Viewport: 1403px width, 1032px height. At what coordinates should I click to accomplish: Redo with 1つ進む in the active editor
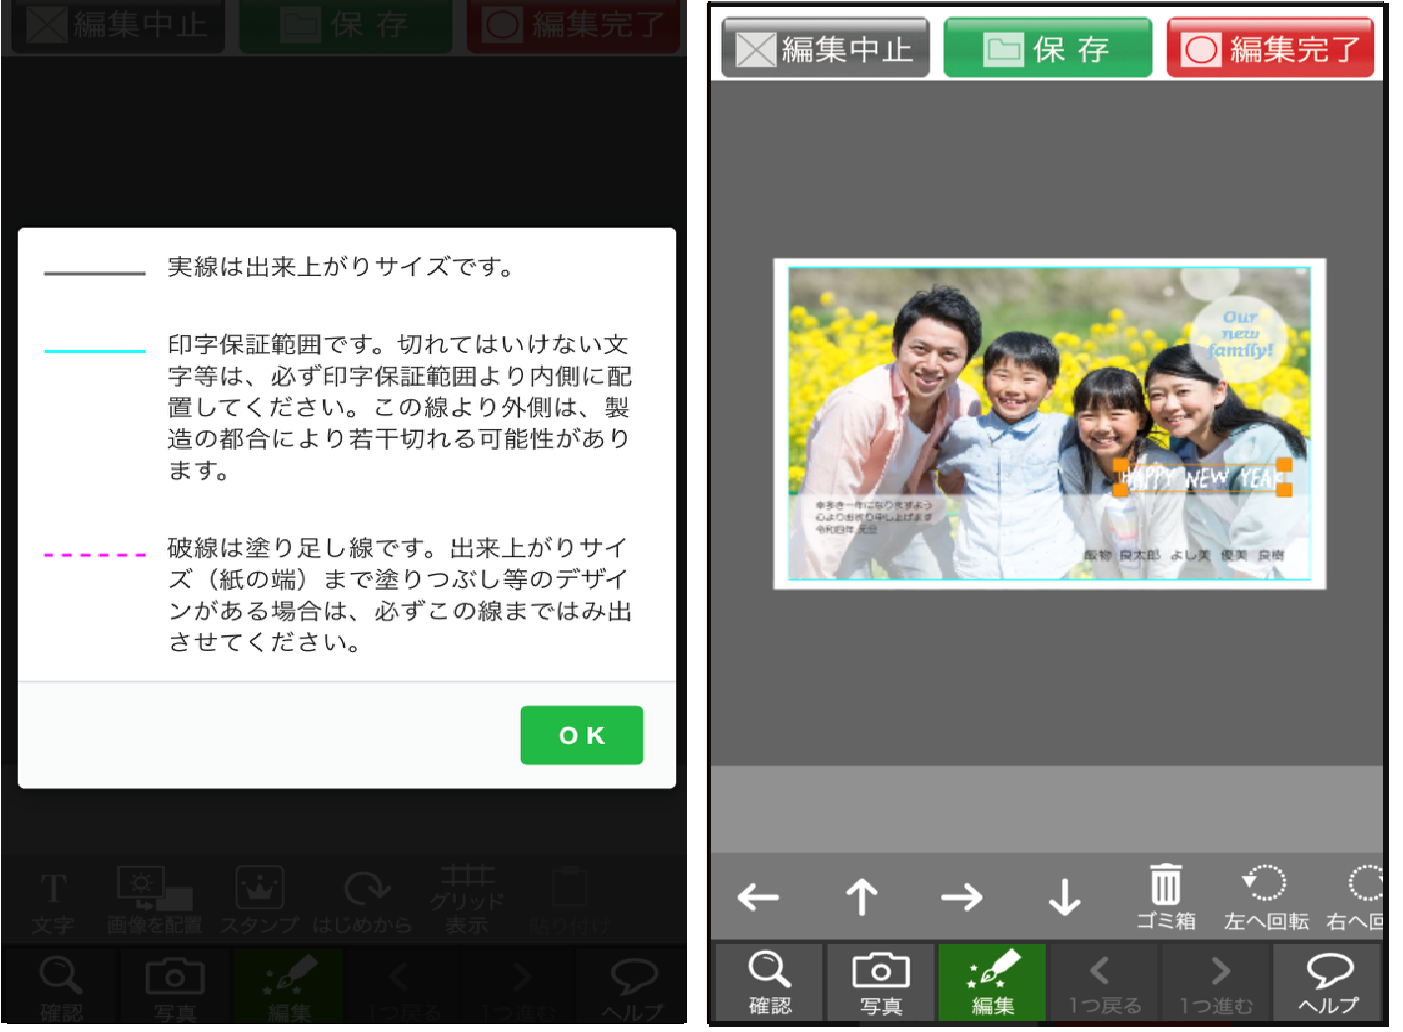pyautogui.click(x=1216, y=983)
